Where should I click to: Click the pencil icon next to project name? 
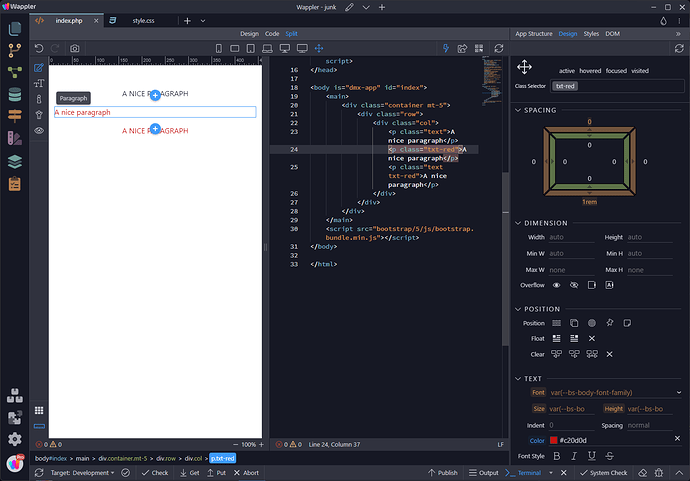(x=349, y=7)
